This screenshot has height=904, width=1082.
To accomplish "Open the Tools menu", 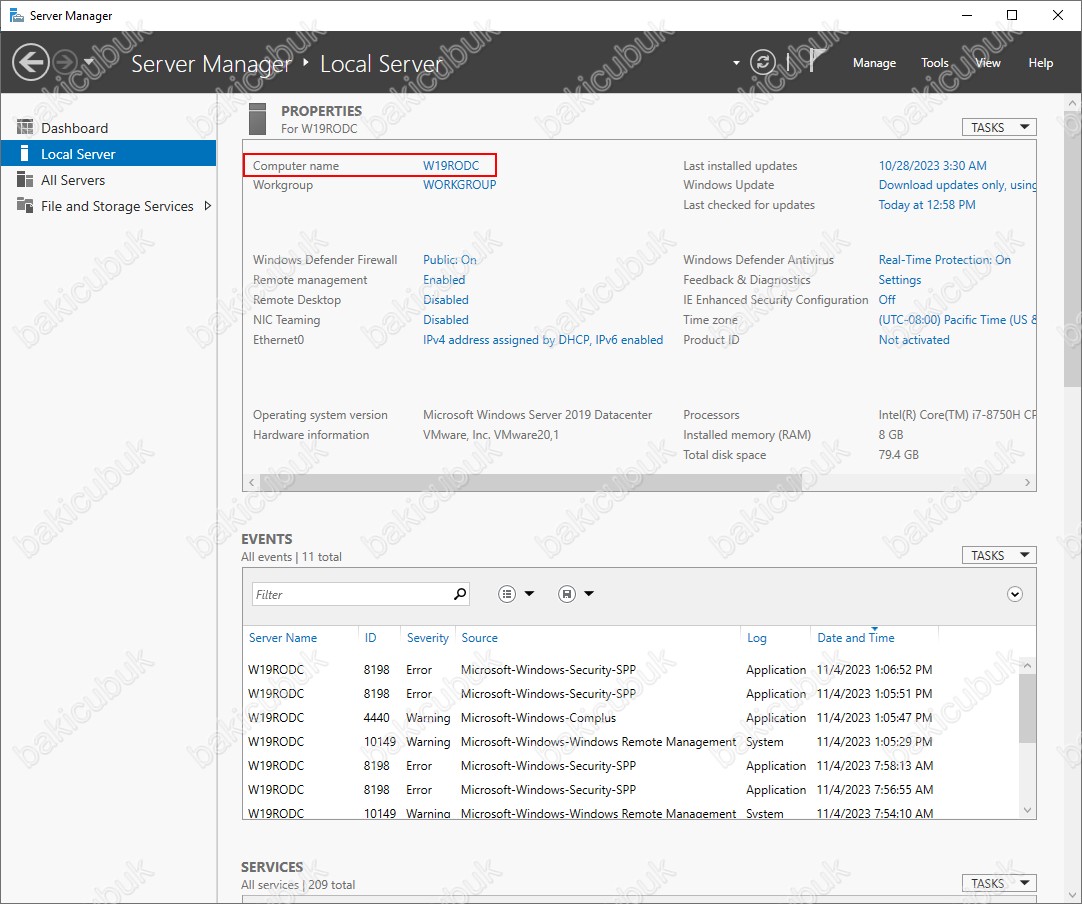I will (x=934, y=63).
